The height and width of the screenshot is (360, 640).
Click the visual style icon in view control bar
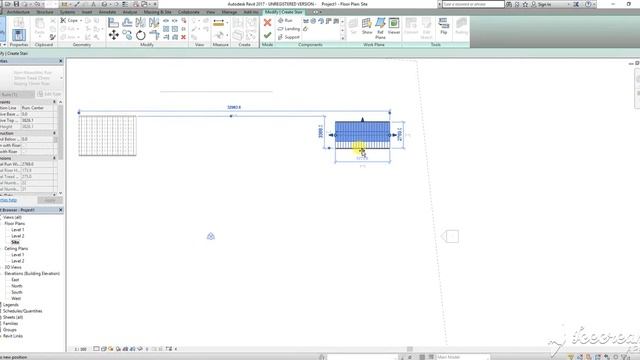[x=104, y=349]
